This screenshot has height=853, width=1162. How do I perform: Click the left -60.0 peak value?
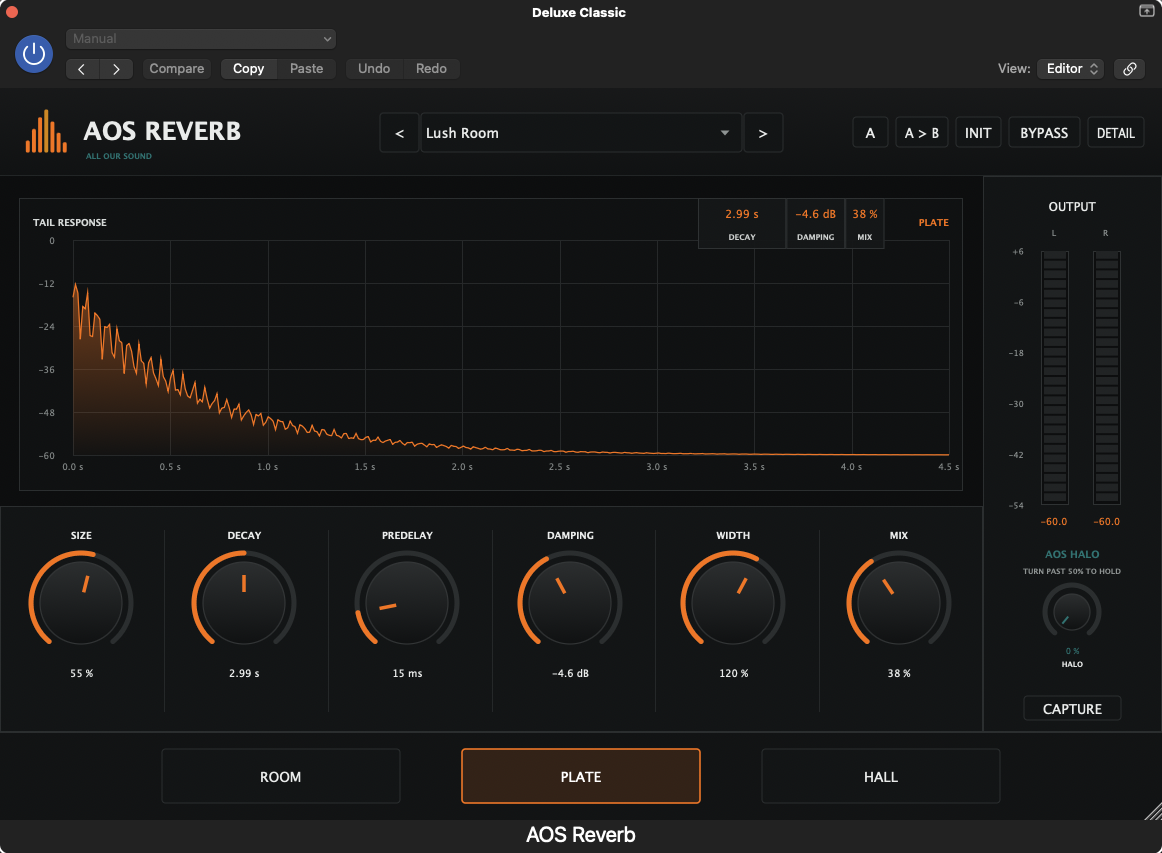pos(1054,522)
